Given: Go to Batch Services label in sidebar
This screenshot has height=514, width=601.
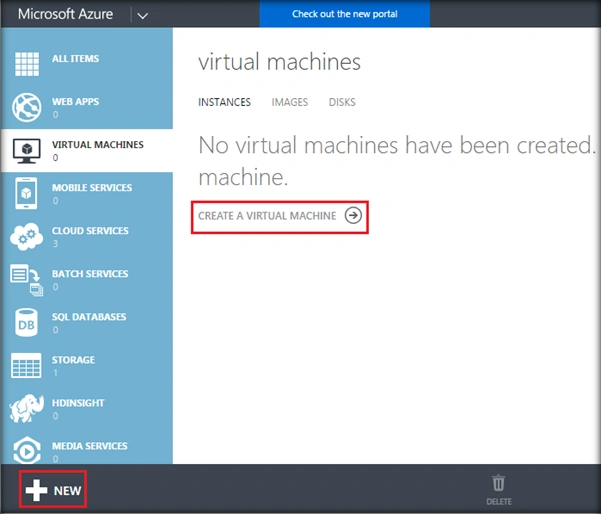Looking at the screenshot, I should (x=90, y=274).
